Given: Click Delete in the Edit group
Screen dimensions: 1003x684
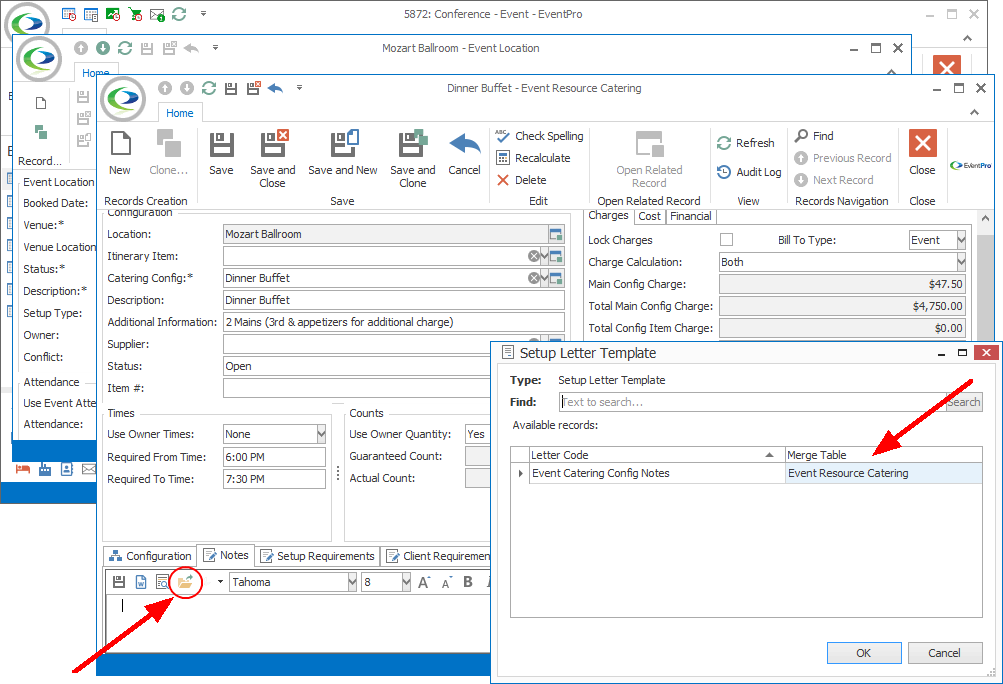Looking at the screenshot, I should point(522,180).
